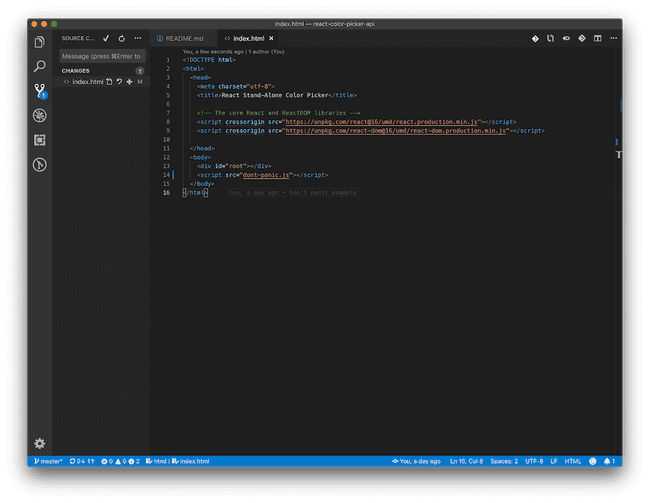Click the title text on line 5
This screenshot has height=503, width=650.
(x=275, y=95)
